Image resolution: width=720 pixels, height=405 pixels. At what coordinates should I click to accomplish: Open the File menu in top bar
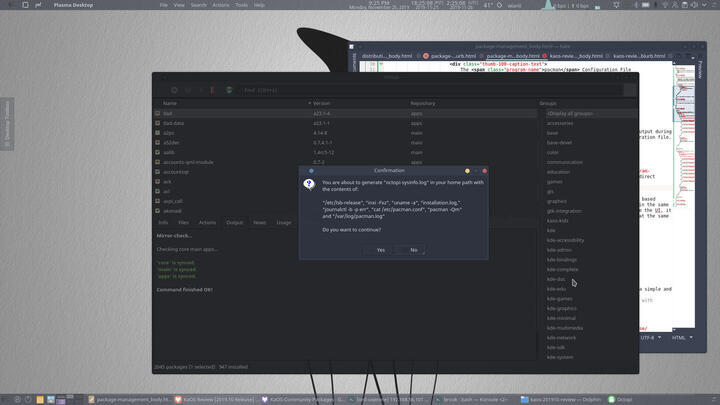tap(163, 5)
